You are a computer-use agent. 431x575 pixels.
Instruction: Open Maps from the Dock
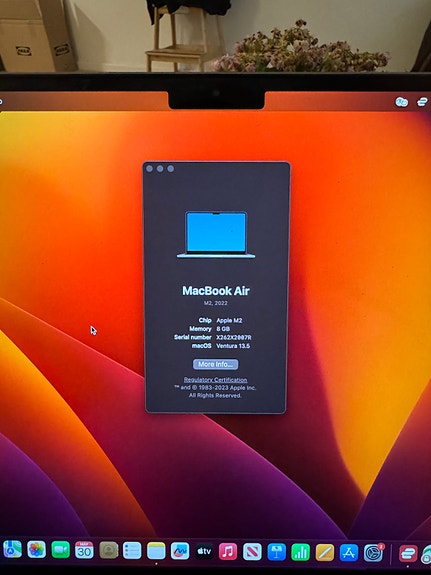pyautogui.click(x=12, y=550)
